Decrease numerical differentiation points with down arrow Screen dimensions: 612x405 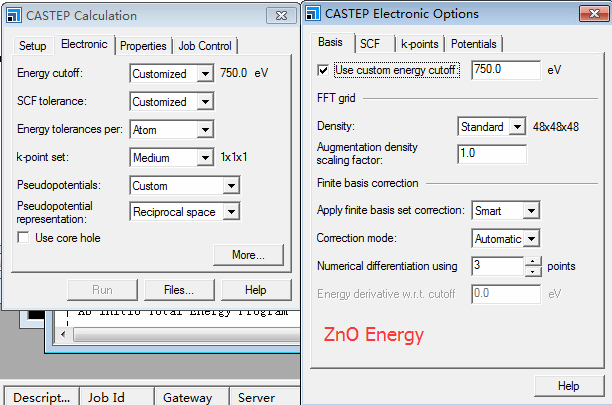(533, 271)
